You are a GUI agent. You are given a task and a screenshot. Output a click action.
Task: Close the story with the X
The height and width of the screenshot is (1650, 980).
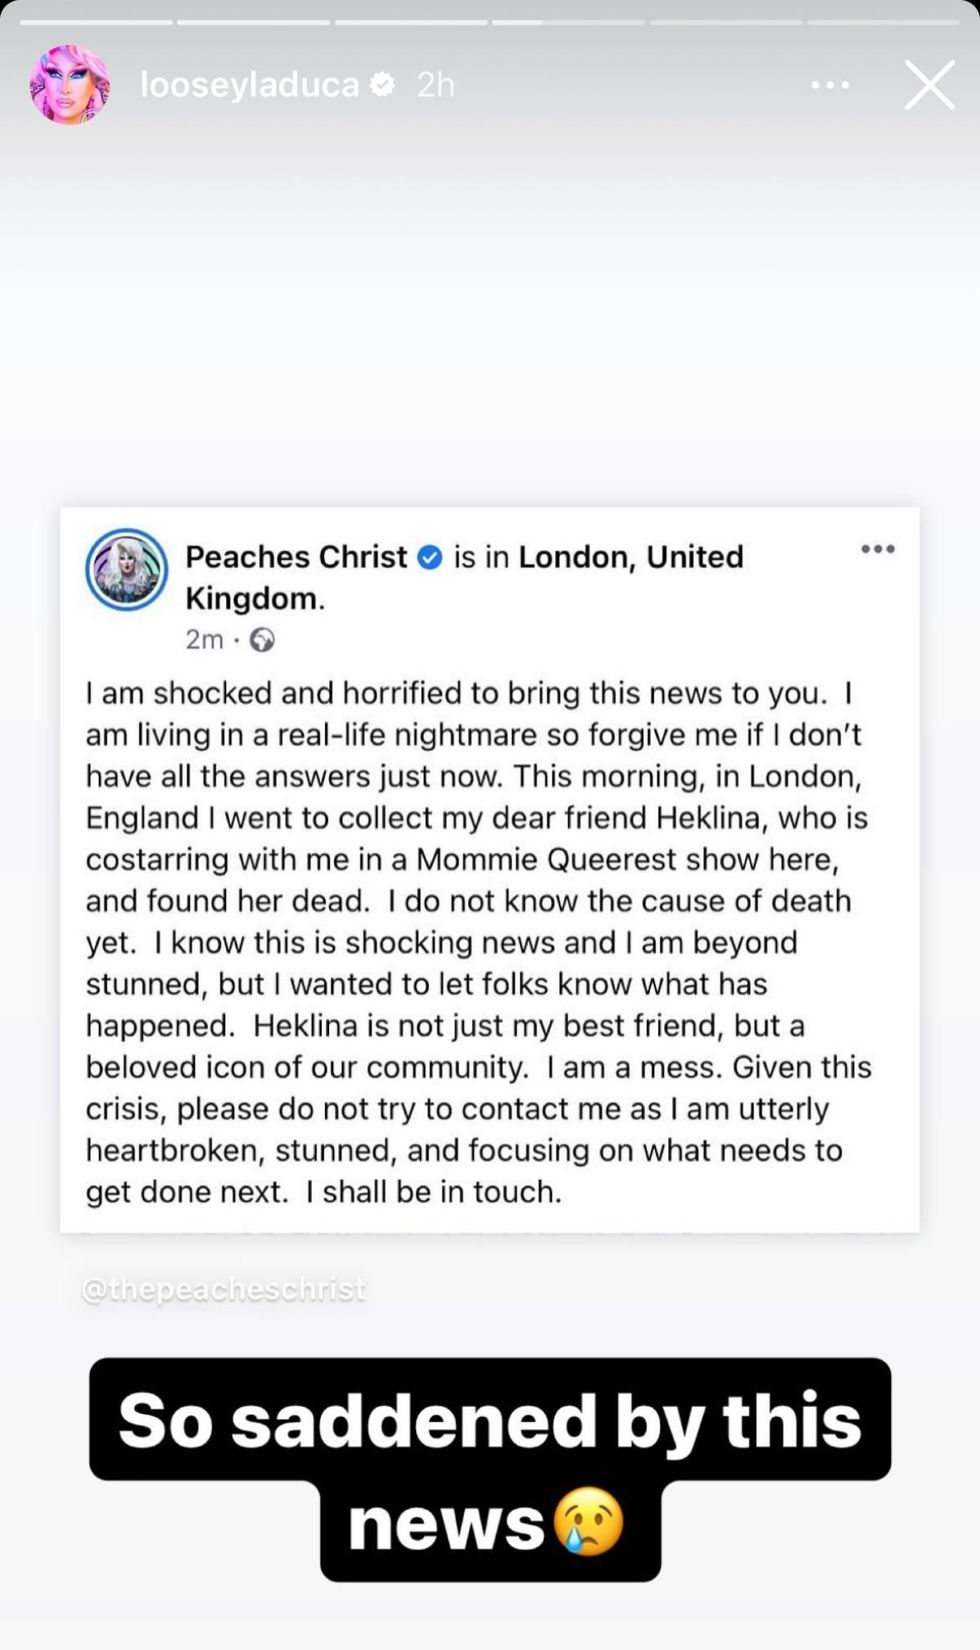point(929,85)
